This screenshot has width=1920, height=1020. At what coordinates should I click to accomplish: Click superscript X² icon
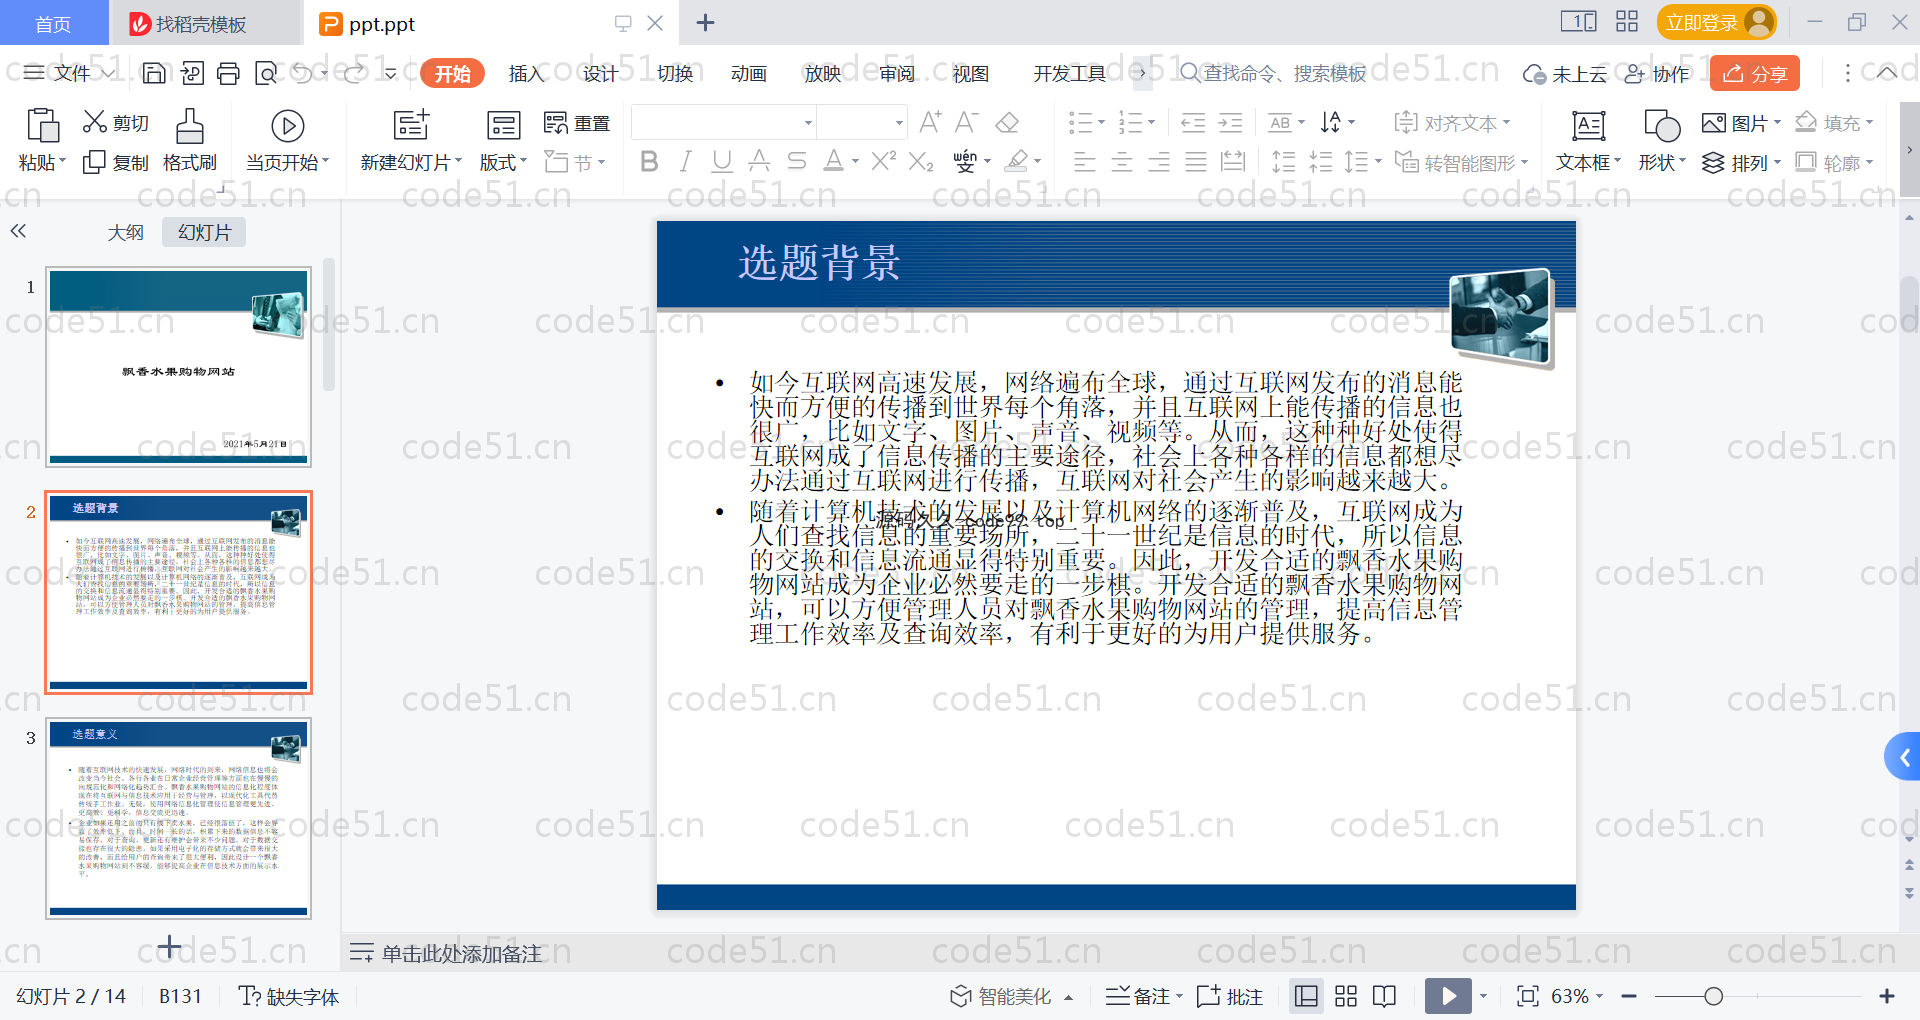(x=884, y=160)
